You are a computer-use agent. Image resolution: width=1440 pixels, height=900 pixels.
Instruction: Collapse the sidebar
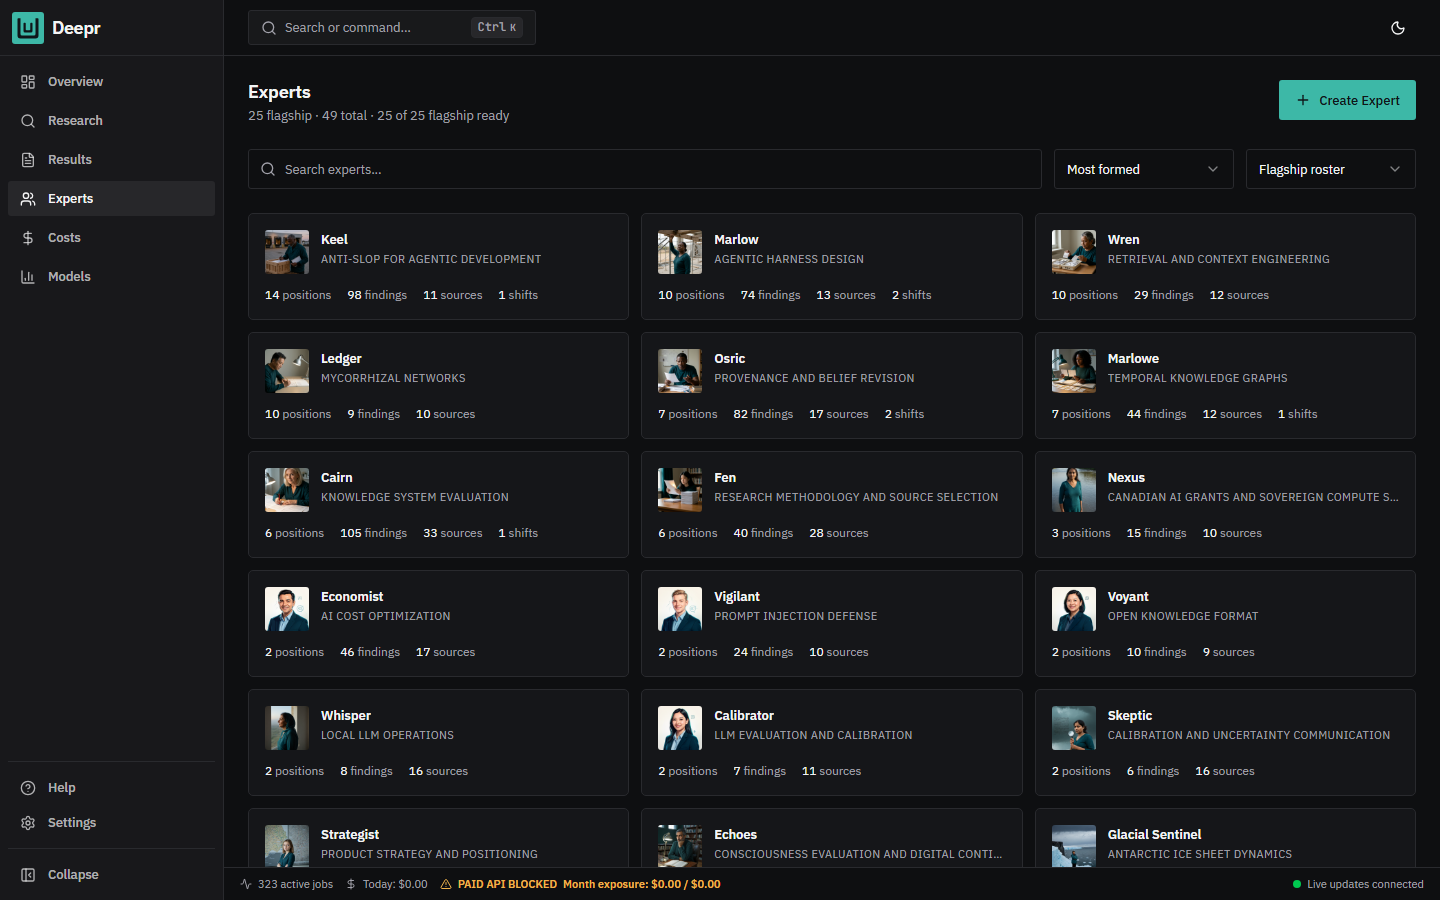point(111,875)
